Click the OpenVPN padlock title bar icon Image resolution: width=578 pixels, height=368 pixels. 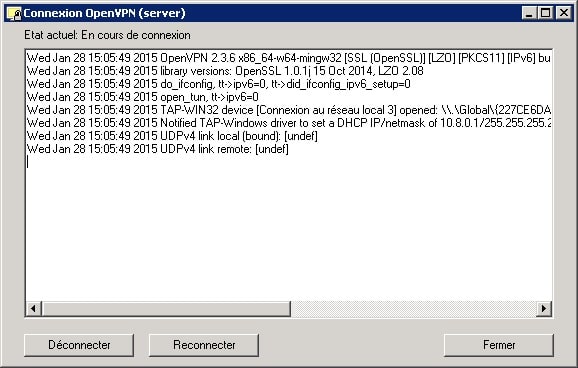(x=14, y=13)
